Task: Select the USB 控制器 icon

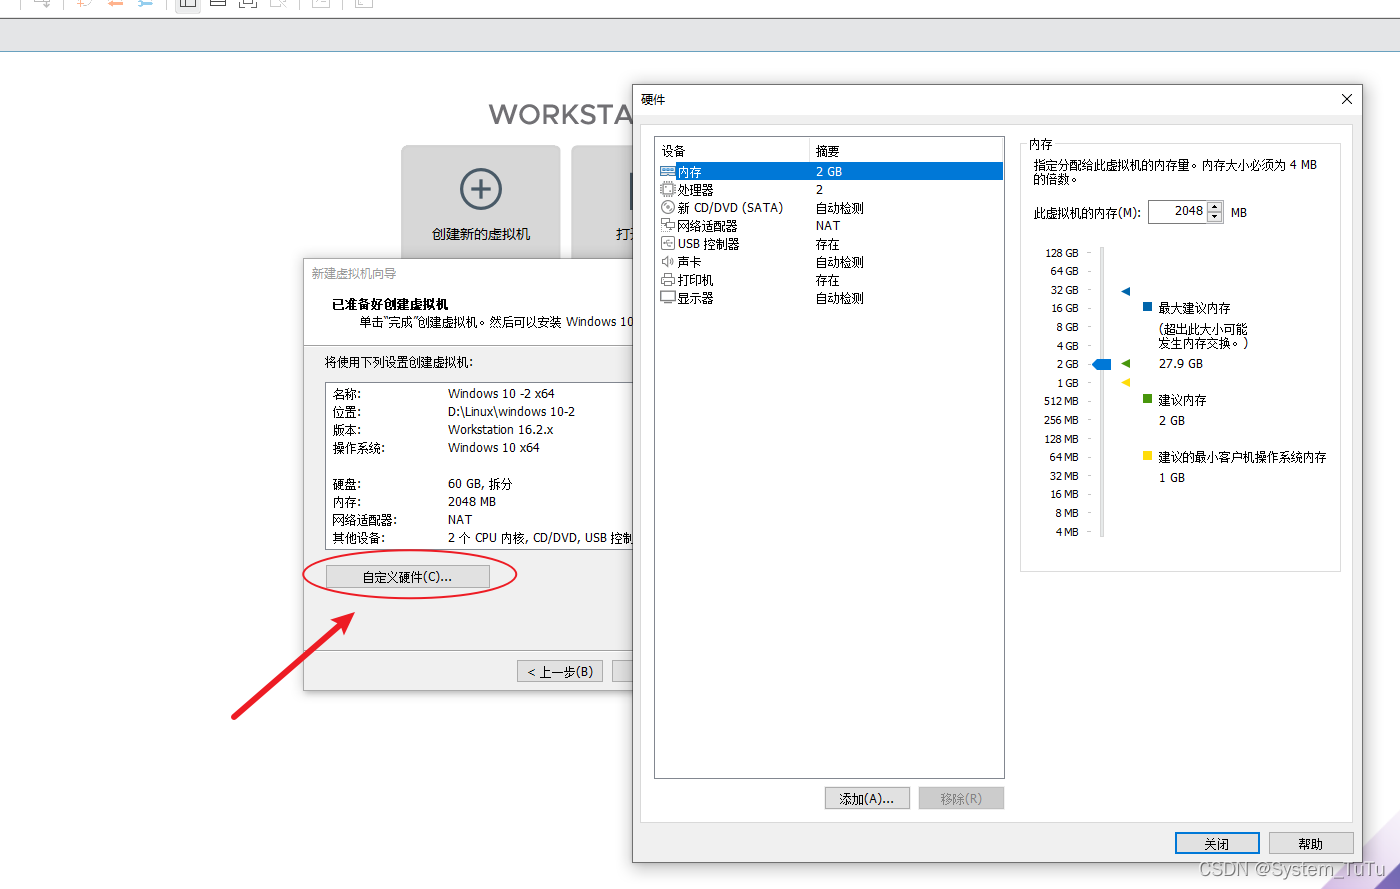Action: tap(668, 244)
